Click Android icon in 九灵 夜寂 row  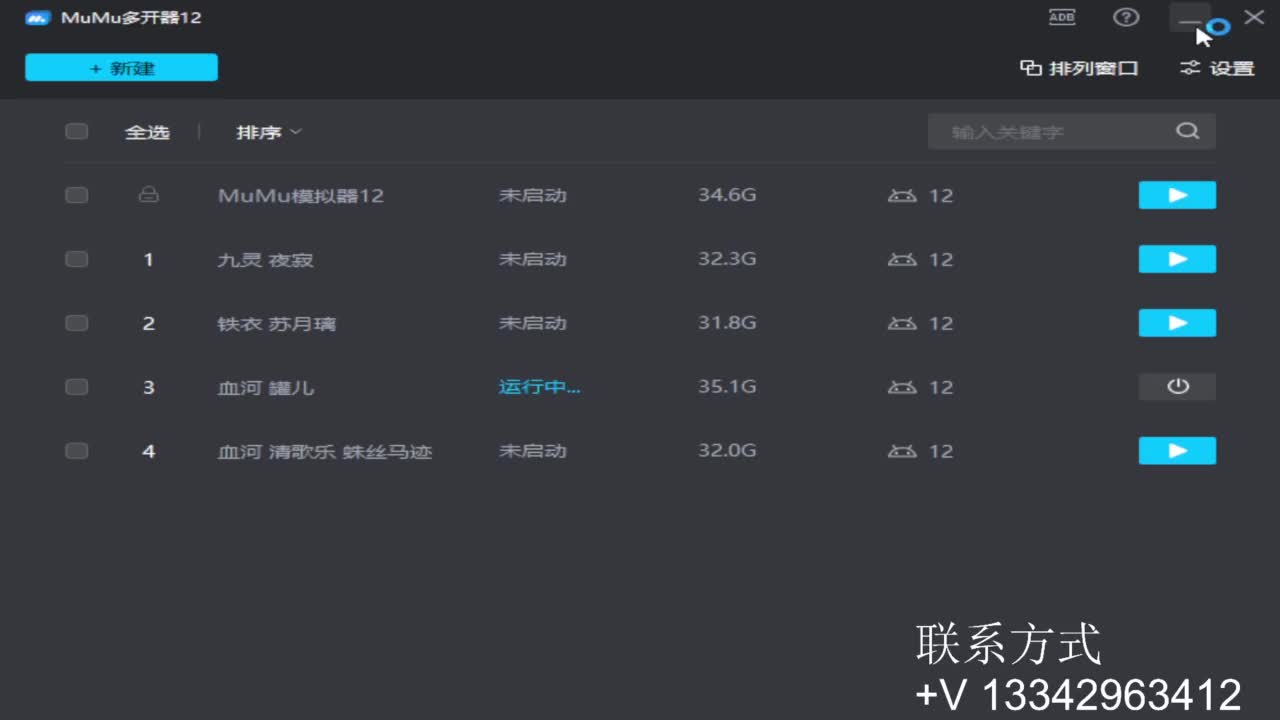(902, 259)
